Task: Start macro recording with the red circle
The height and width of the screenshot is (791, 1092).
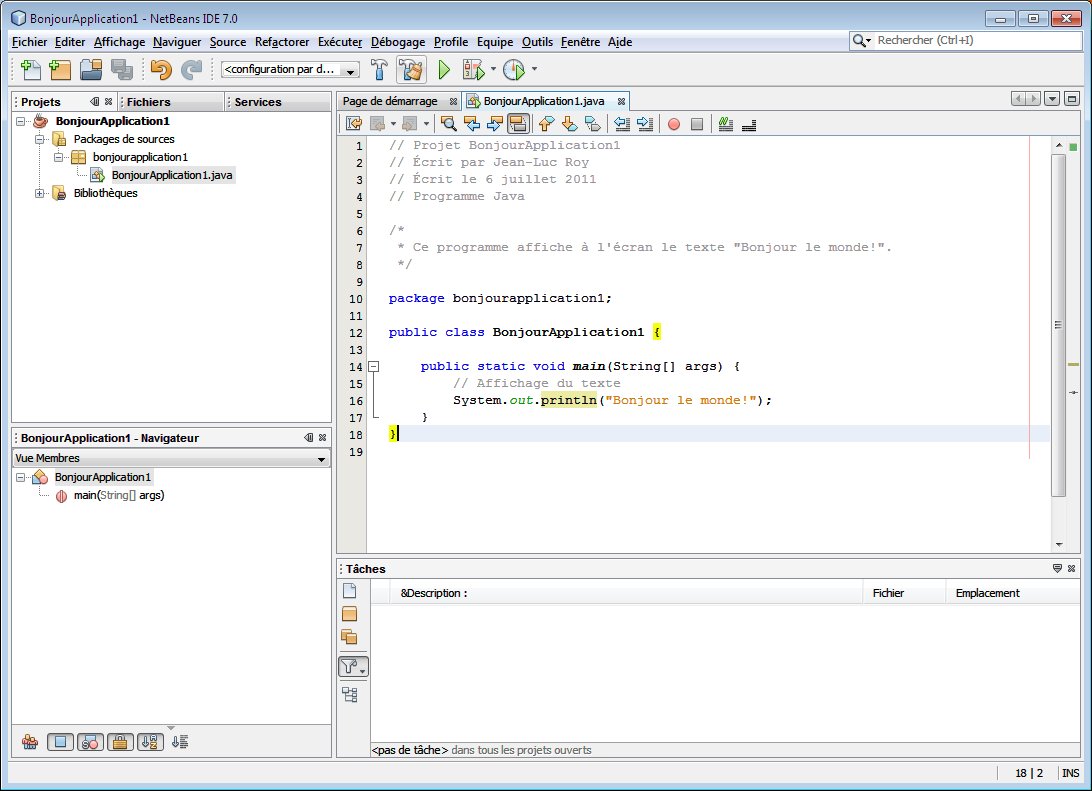Action: pos(673,124)
